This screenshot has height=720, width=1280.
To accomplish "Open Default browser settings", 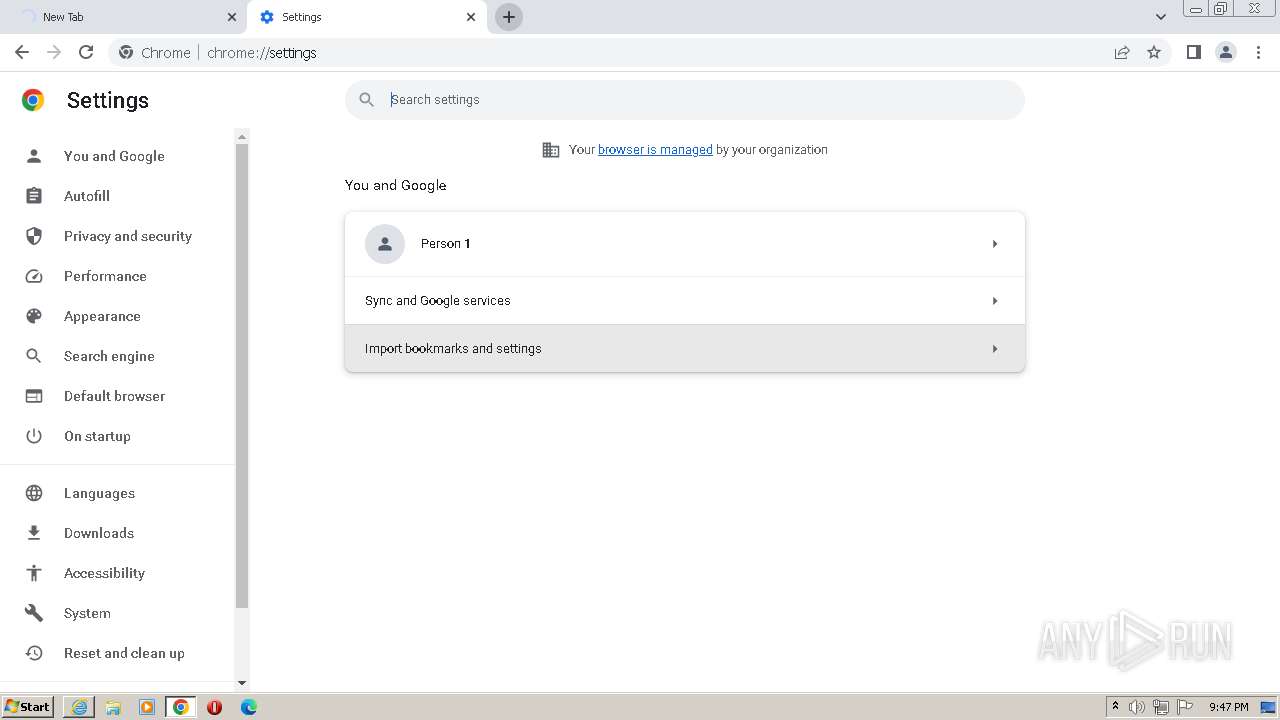I will [x=114, y=396].
